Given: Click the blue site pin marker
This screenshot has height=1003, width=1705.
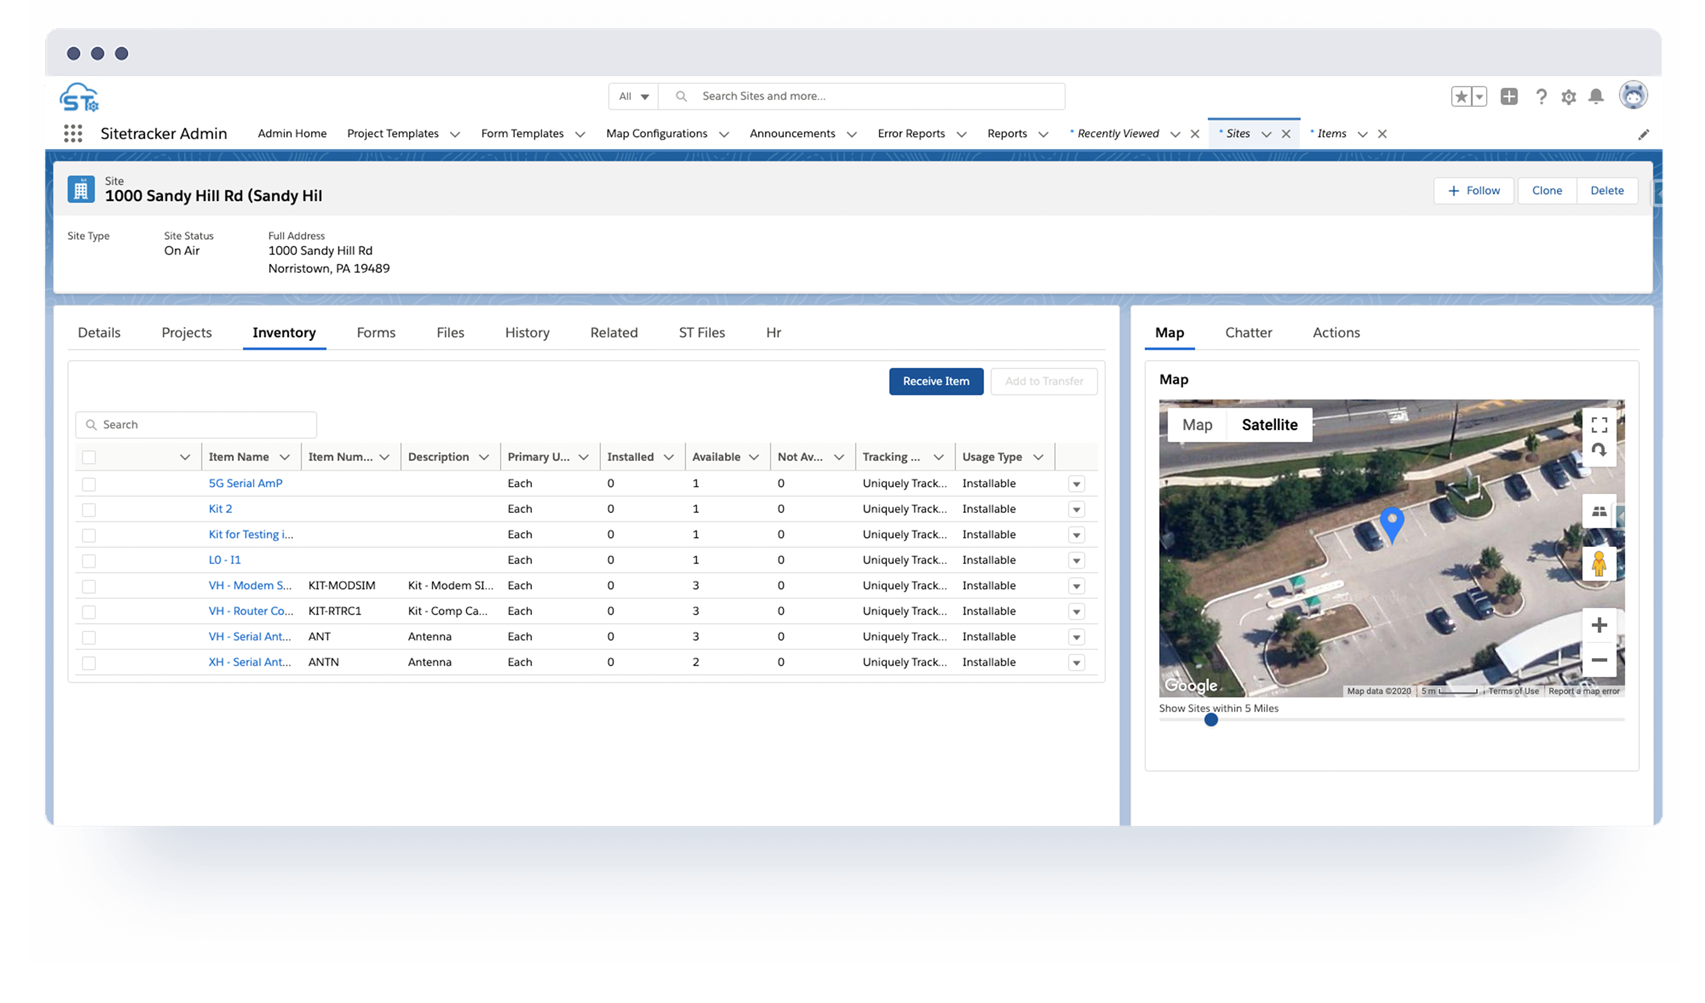Looking at the screenshot, I should (1391, 524).
